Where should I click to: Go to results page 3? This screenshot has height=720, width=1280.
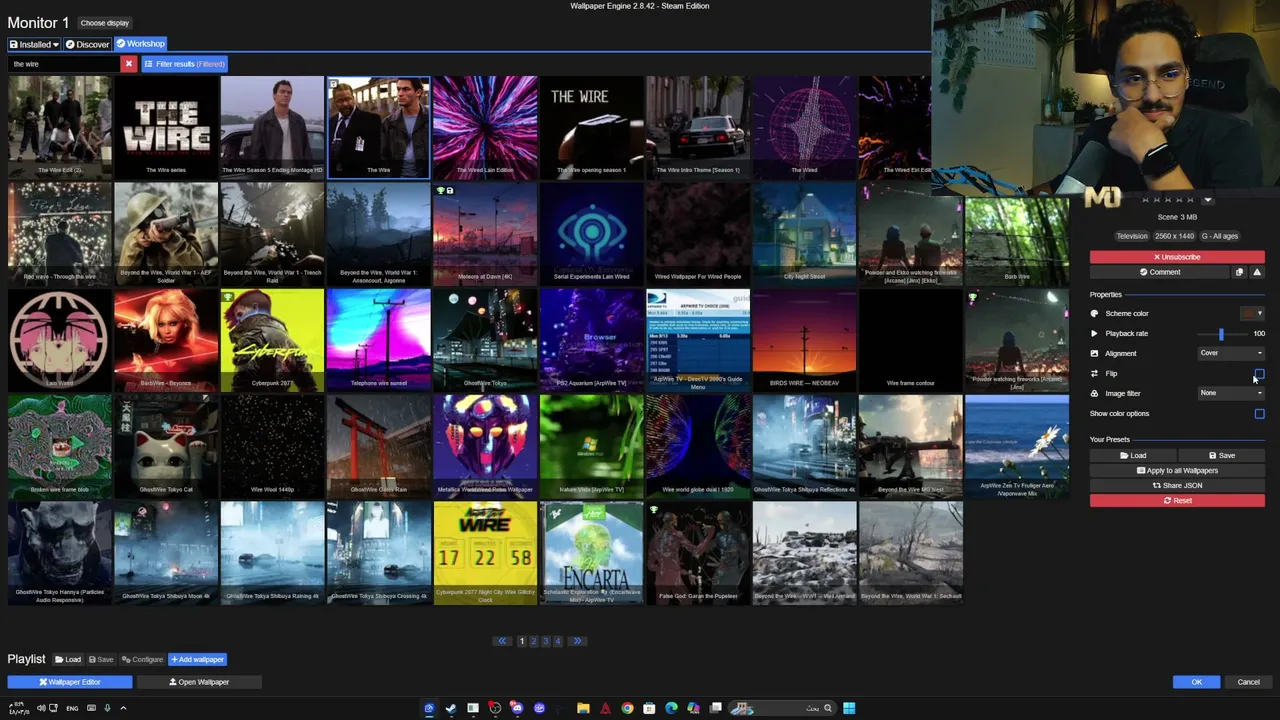(x=545, y=641)
